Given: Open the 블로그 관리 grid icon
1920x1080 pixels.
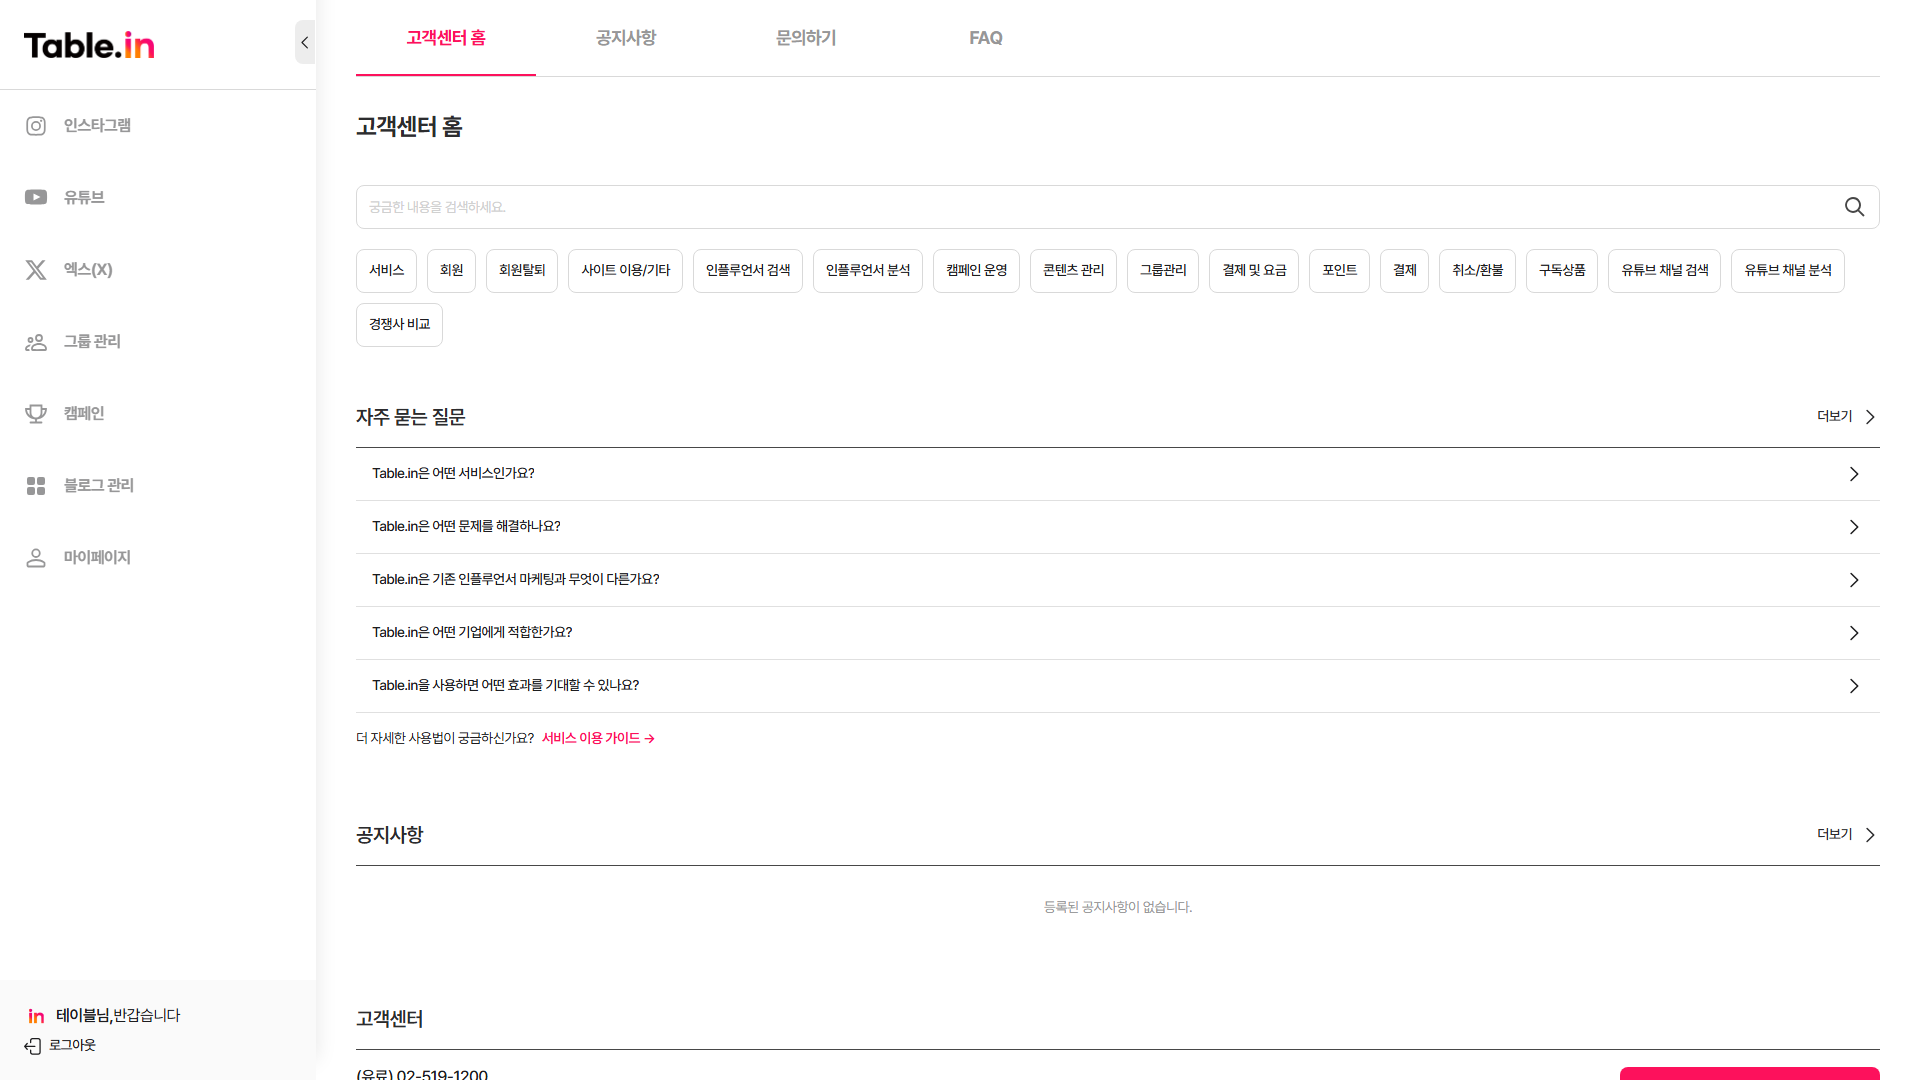Looking at the screenshot, I should pyautogui.click(x=36, y=486).
